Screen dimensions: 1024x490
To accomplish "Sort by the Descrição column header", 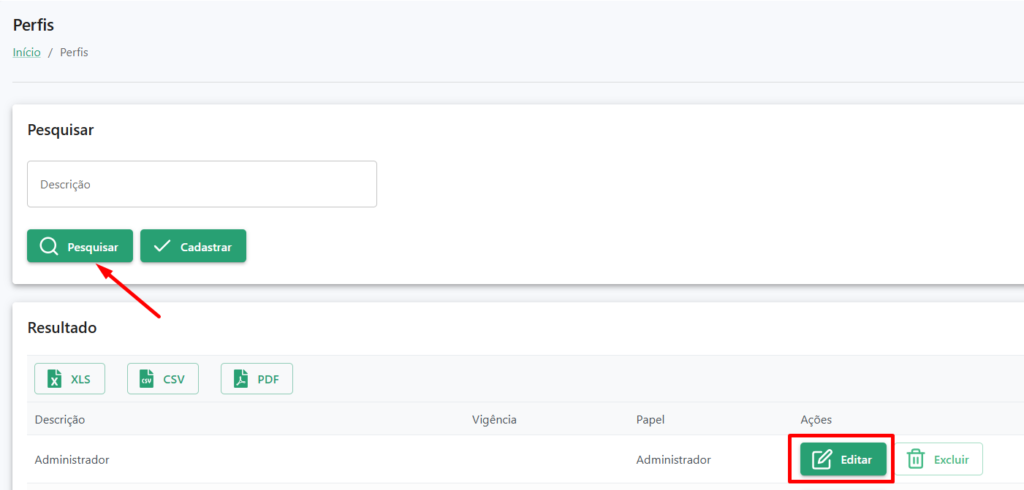I will [59, 419].
